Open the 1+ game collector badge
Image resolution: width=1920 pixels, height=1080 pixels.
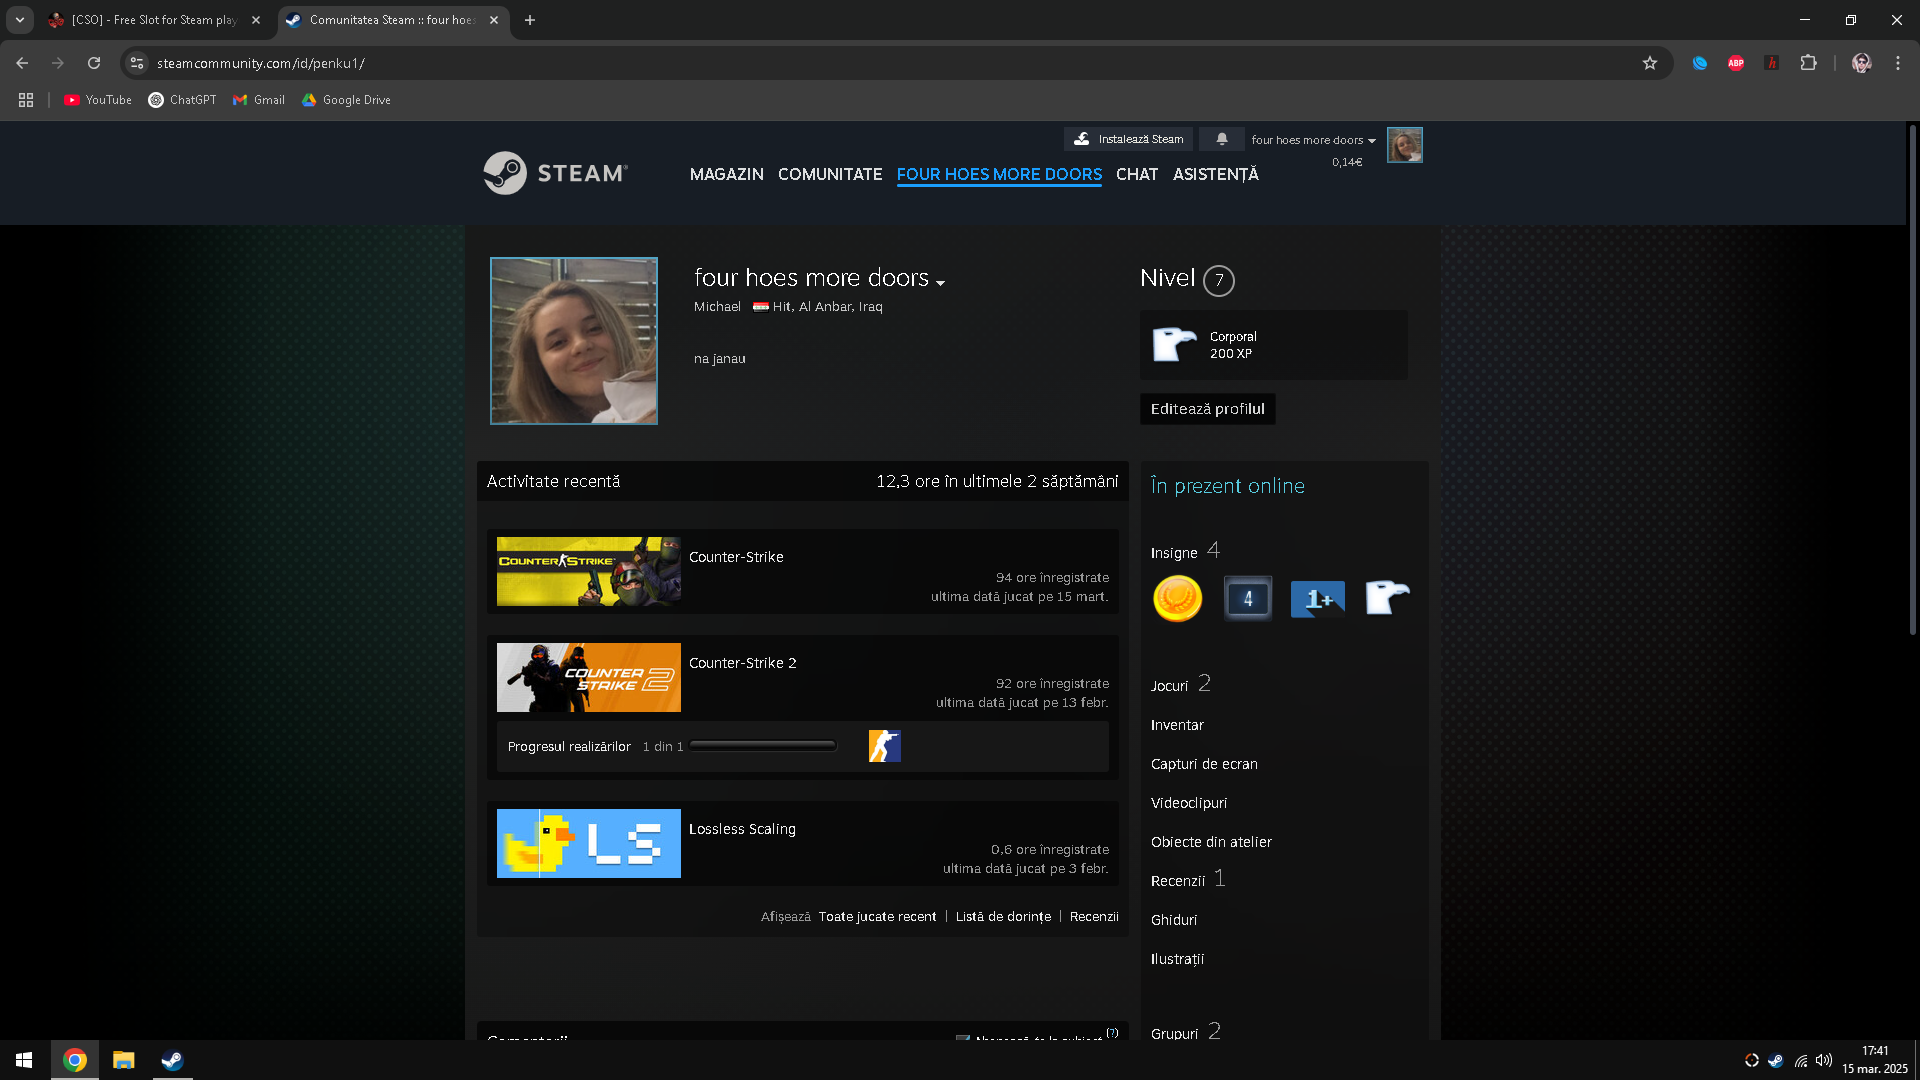[x=1317, y=599]
